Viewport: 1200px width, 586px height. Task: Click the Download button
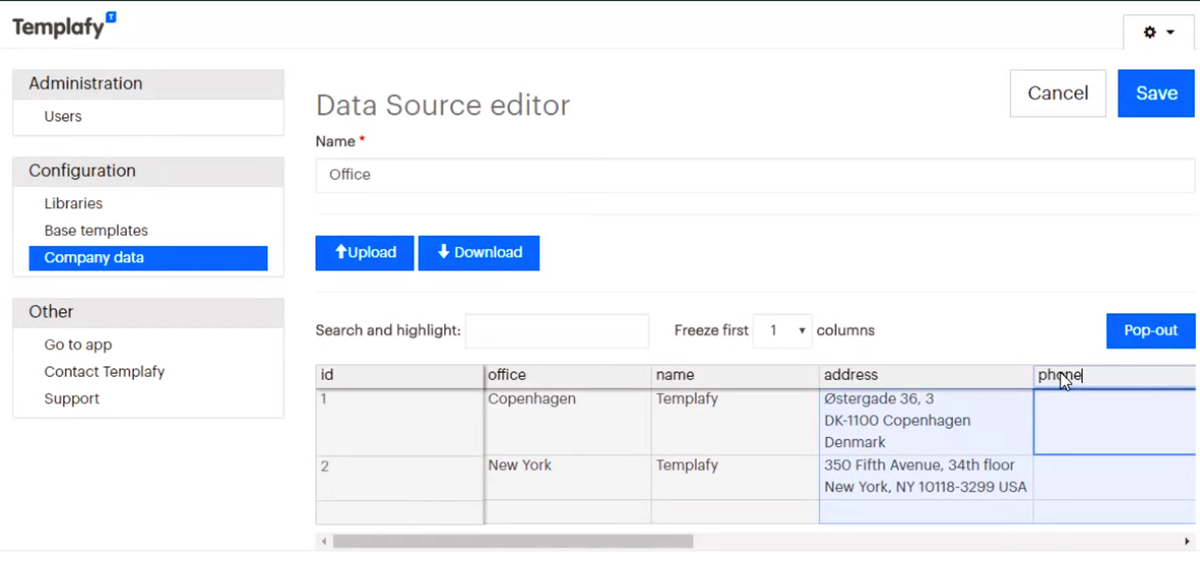tap(479, 253)
